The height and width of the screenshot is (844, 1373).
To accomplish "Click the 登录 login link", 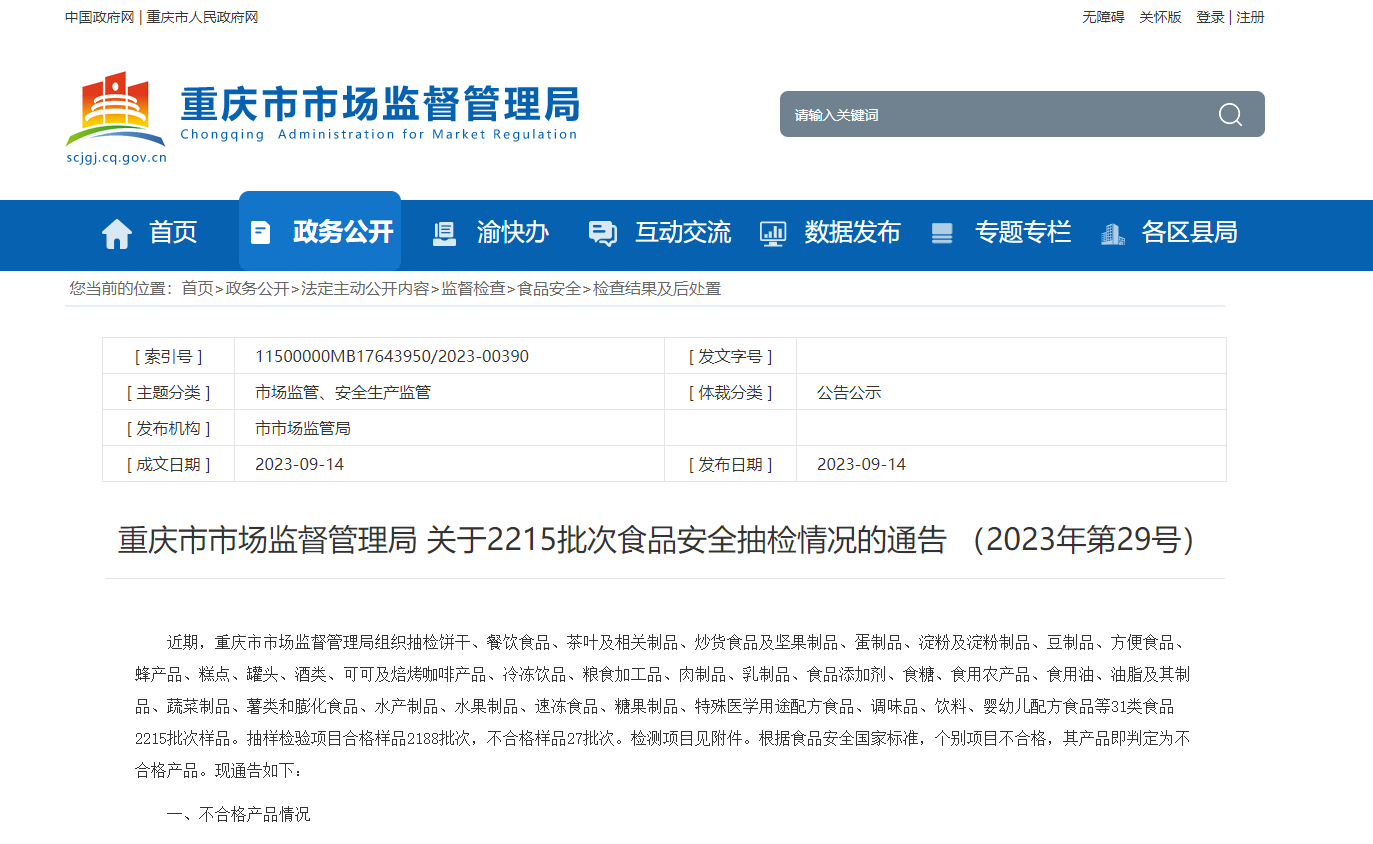I will (1210, 17).
